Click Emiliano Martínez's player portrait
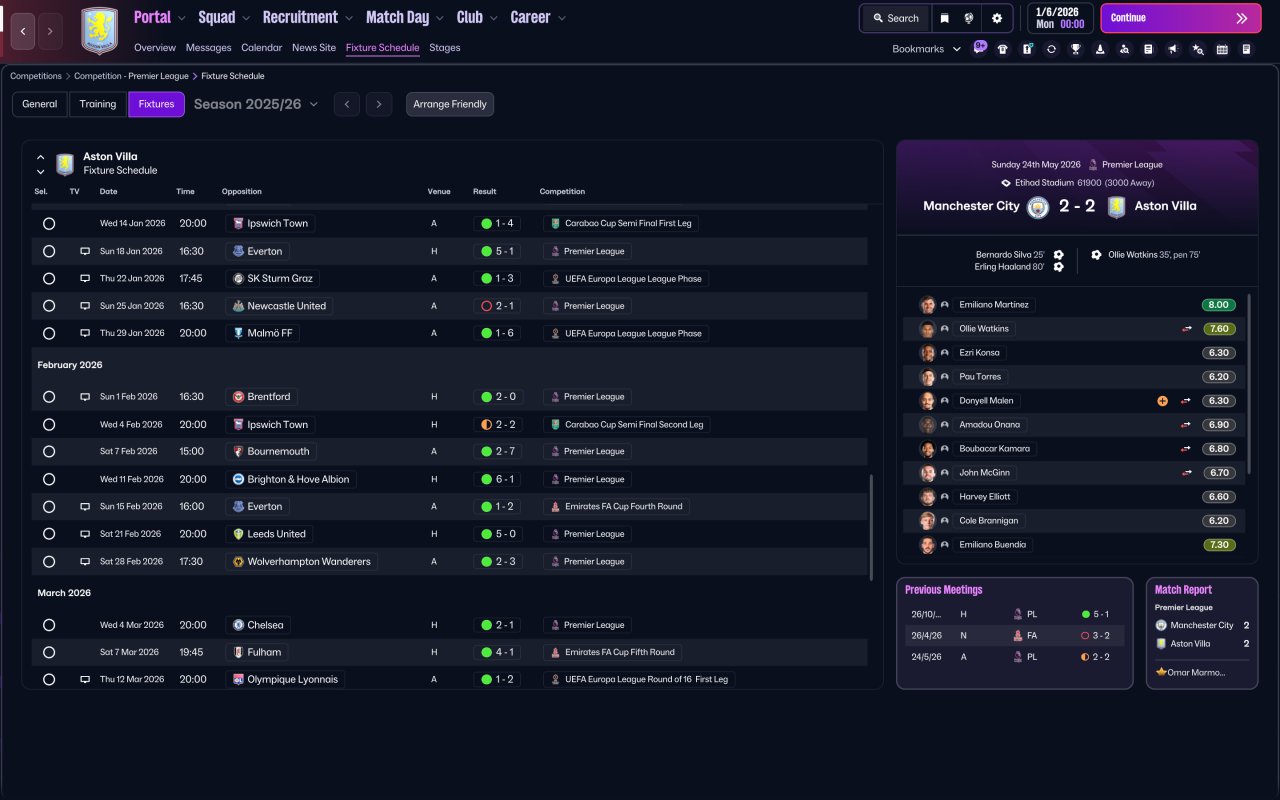This screenshot has height=800, width=1280. (x=928, y=305)
